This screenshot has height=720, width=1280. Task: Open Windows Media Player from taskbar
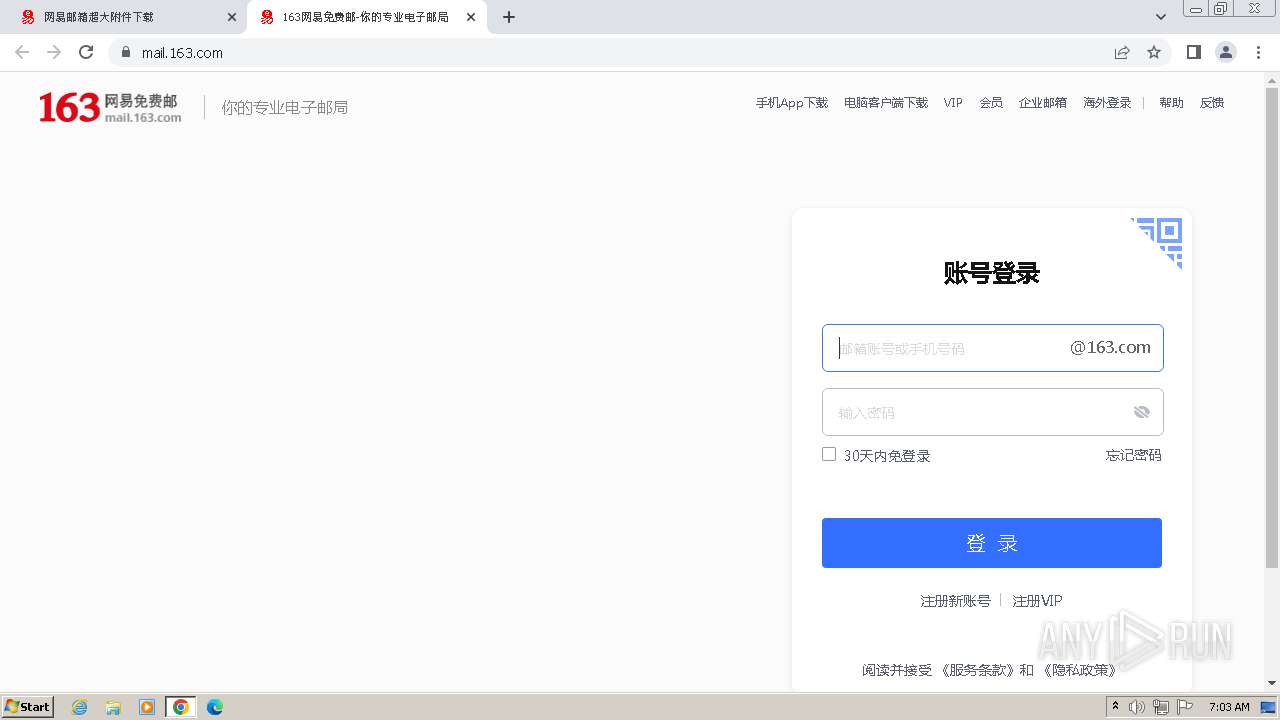(x=147, y=707)
